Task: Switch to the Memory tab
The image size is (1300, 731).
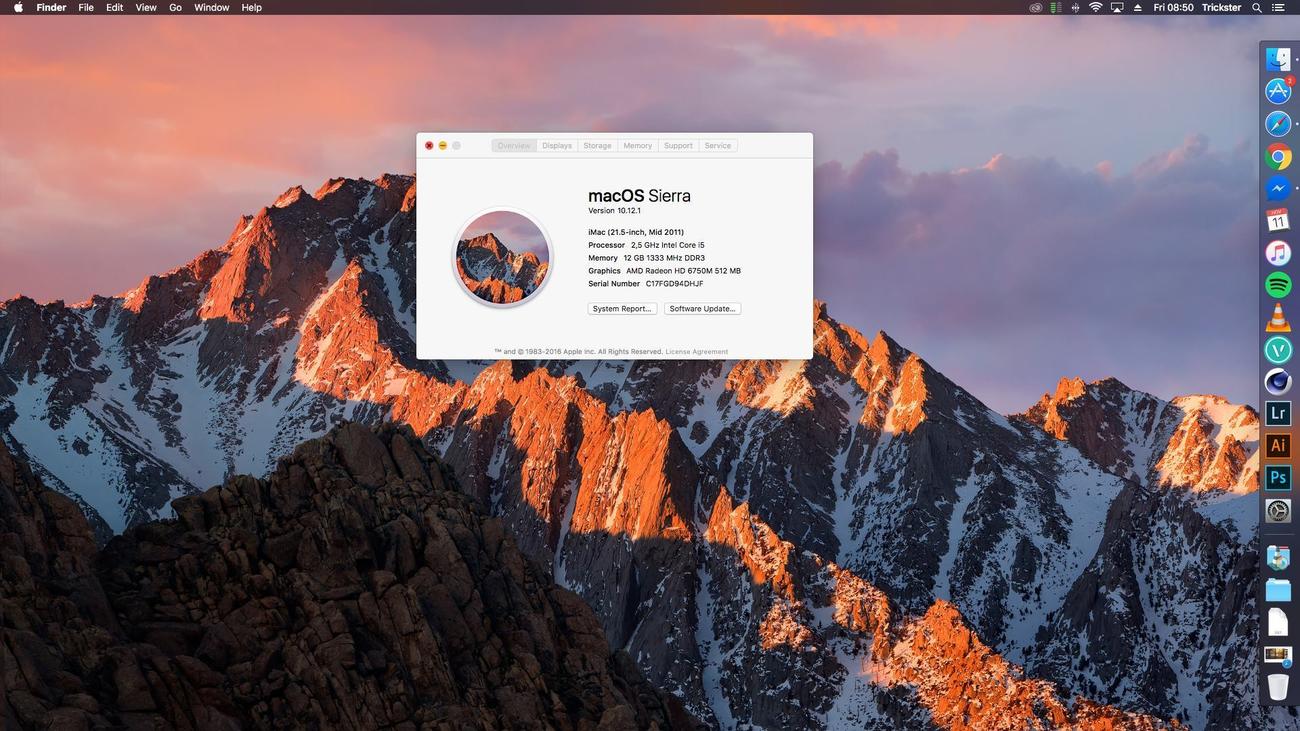Action: point(638,146)
